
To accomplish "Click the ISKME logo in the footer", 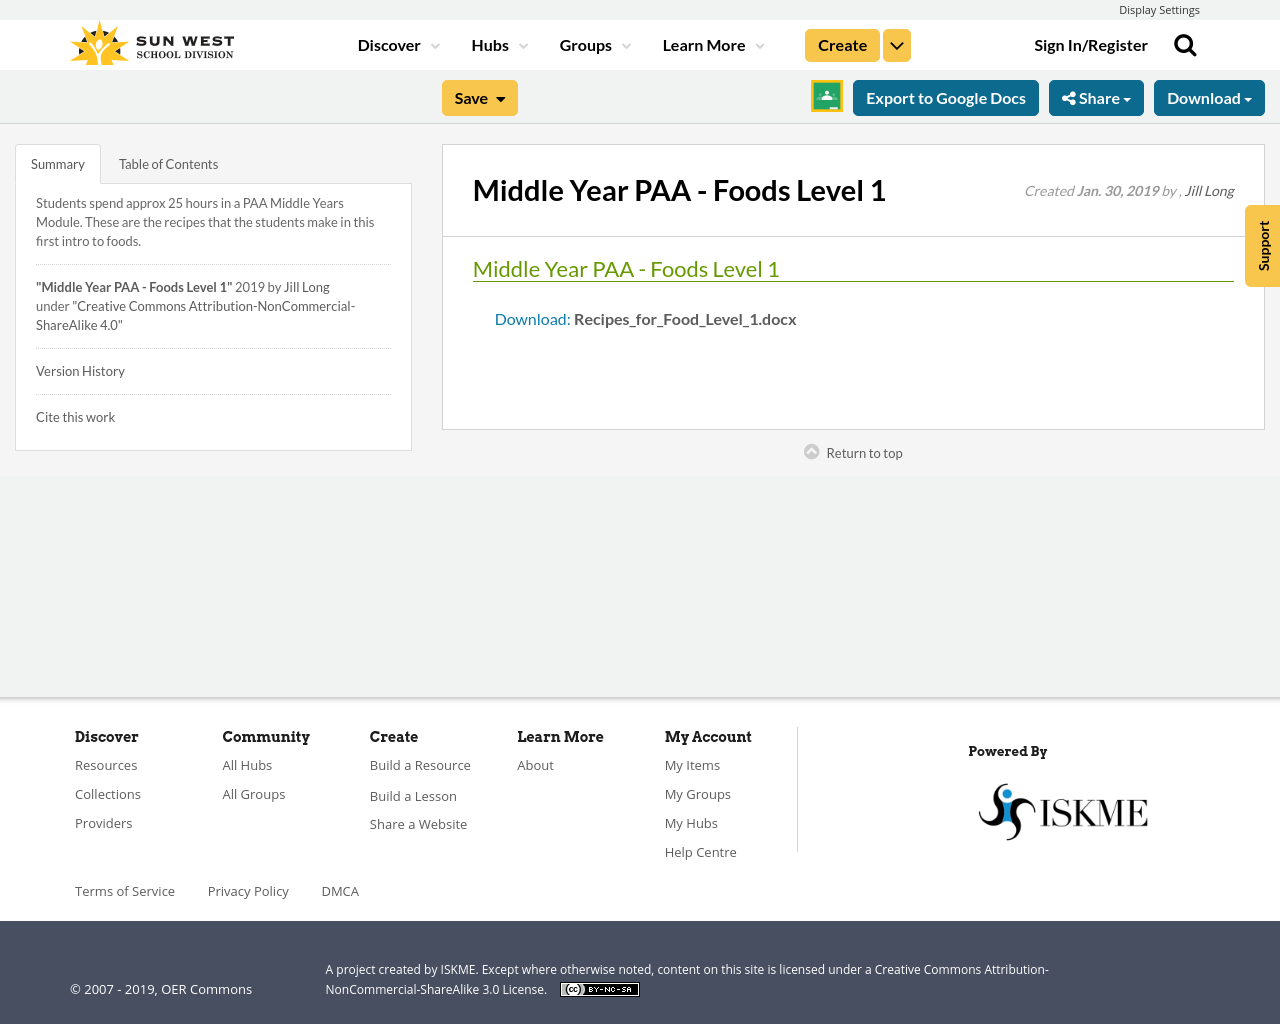I will point(1063,810).
